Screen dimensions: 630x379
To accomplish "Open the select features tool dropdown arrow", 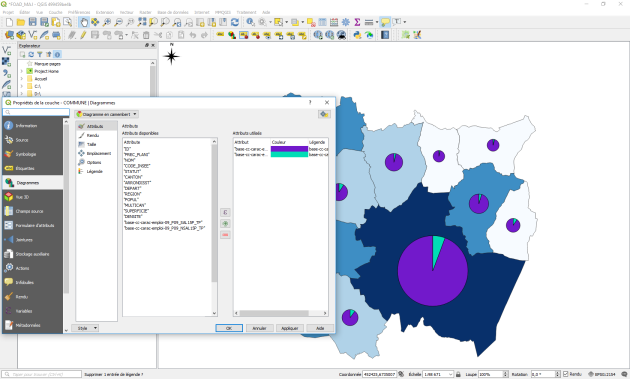I will coord(286,22).
